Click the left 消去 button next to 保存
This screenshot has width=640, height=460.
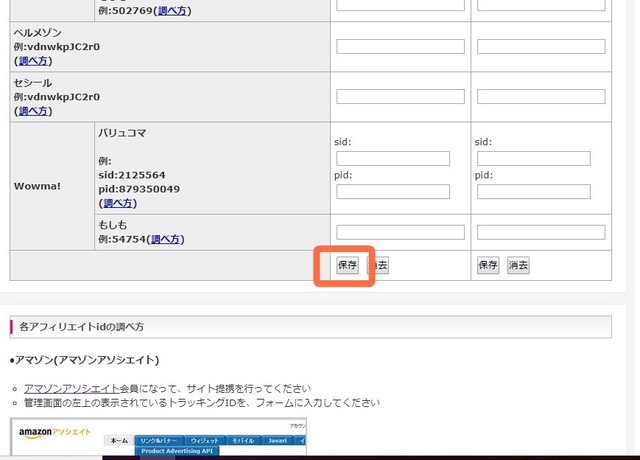[x=378, y=265]
